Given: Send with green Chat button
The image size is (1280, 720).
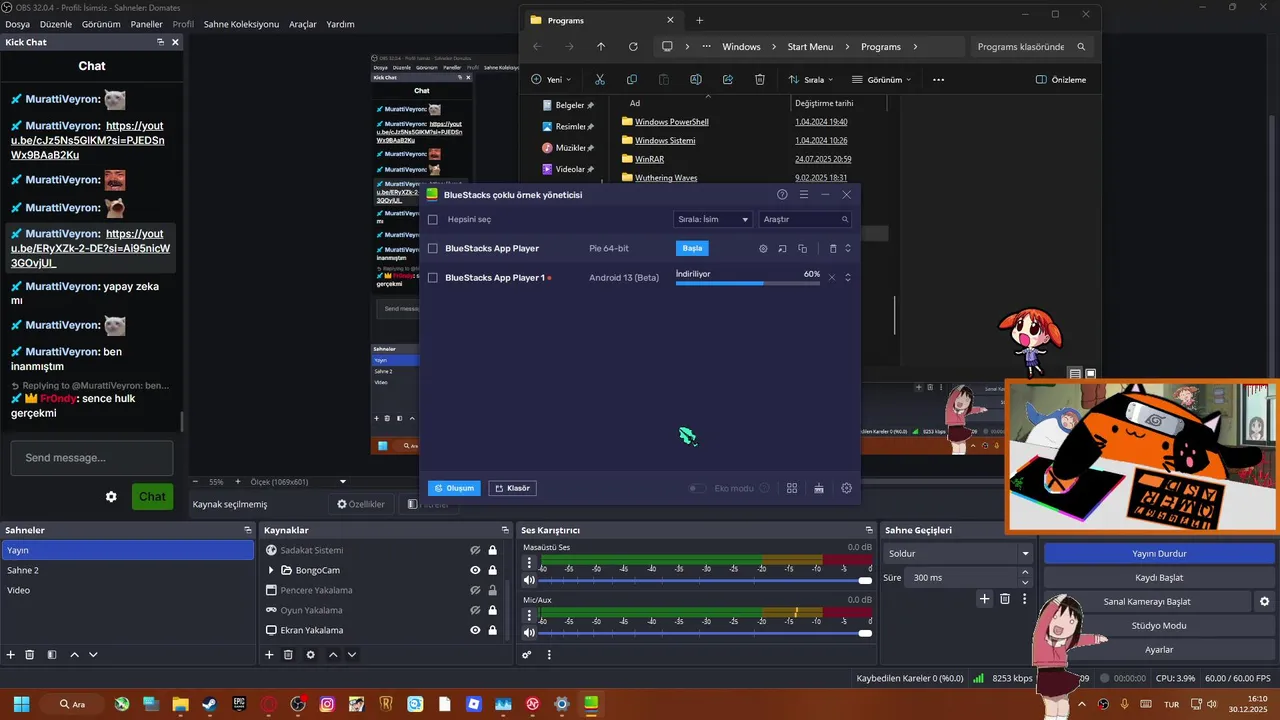Looking at the screenshot, I should pos(152,496).
